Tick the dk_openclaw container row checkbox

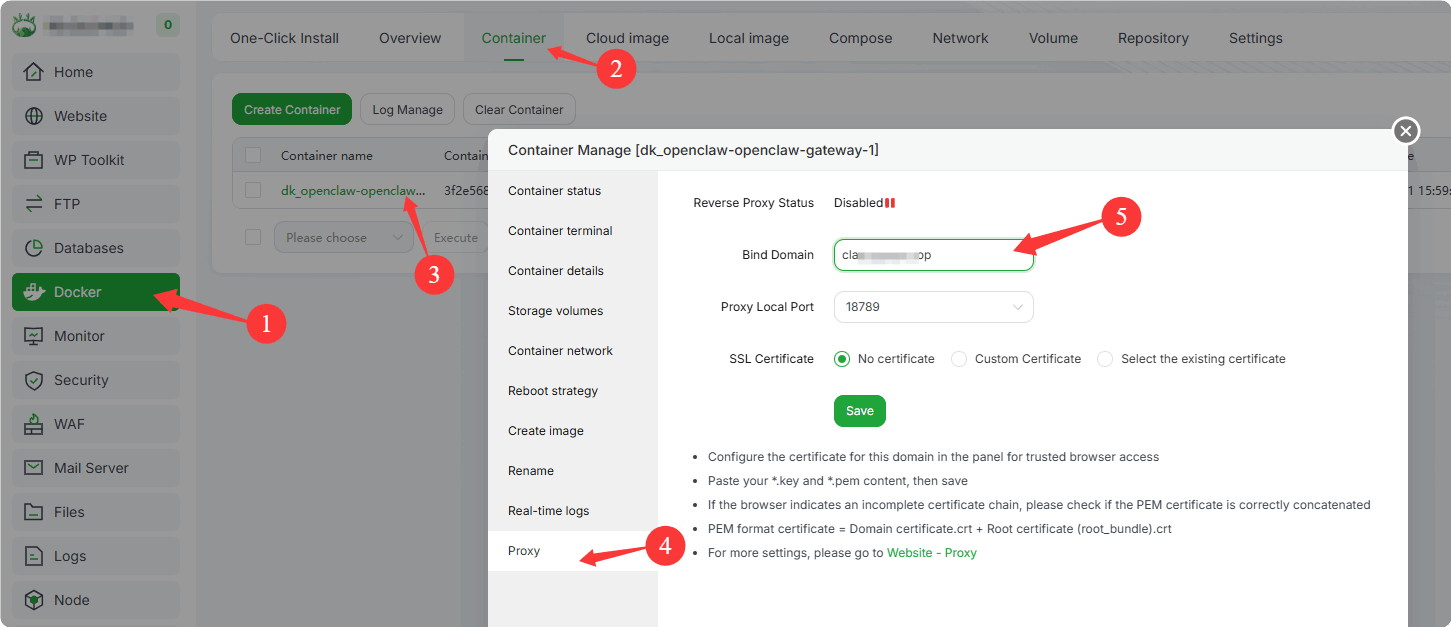[253, 190]
